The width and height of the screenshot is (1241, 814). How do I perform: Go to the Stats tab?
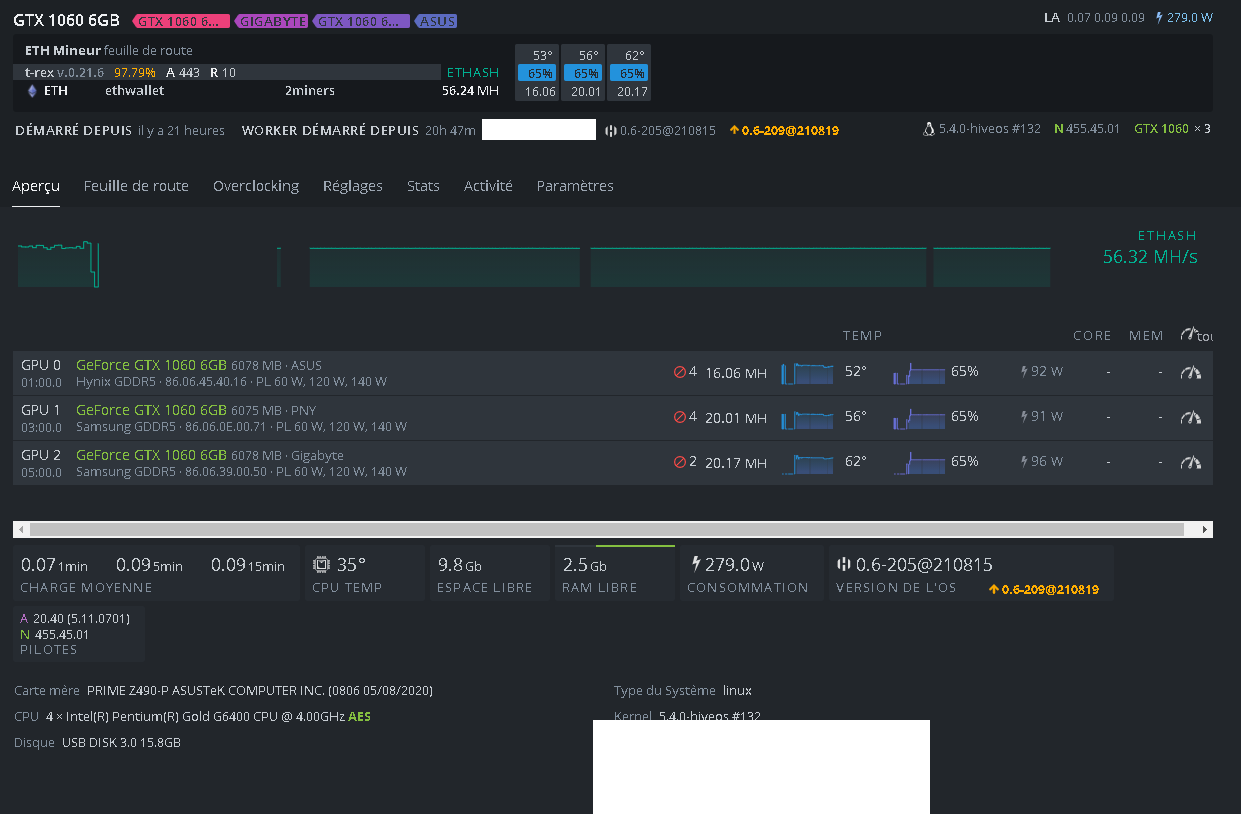(x=423, y=186)
